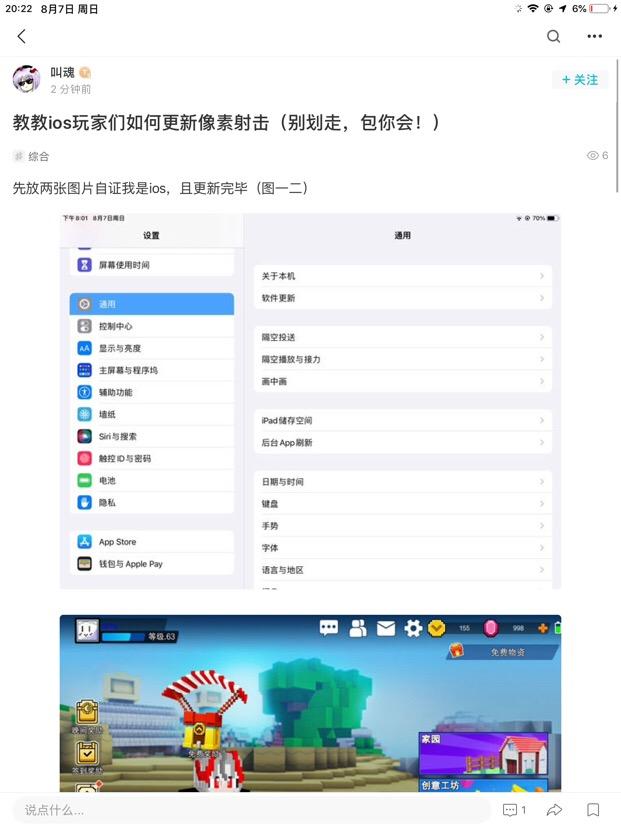Expand the 后台App刷新 row chevron
621x828 pixels.
(542, 443)
